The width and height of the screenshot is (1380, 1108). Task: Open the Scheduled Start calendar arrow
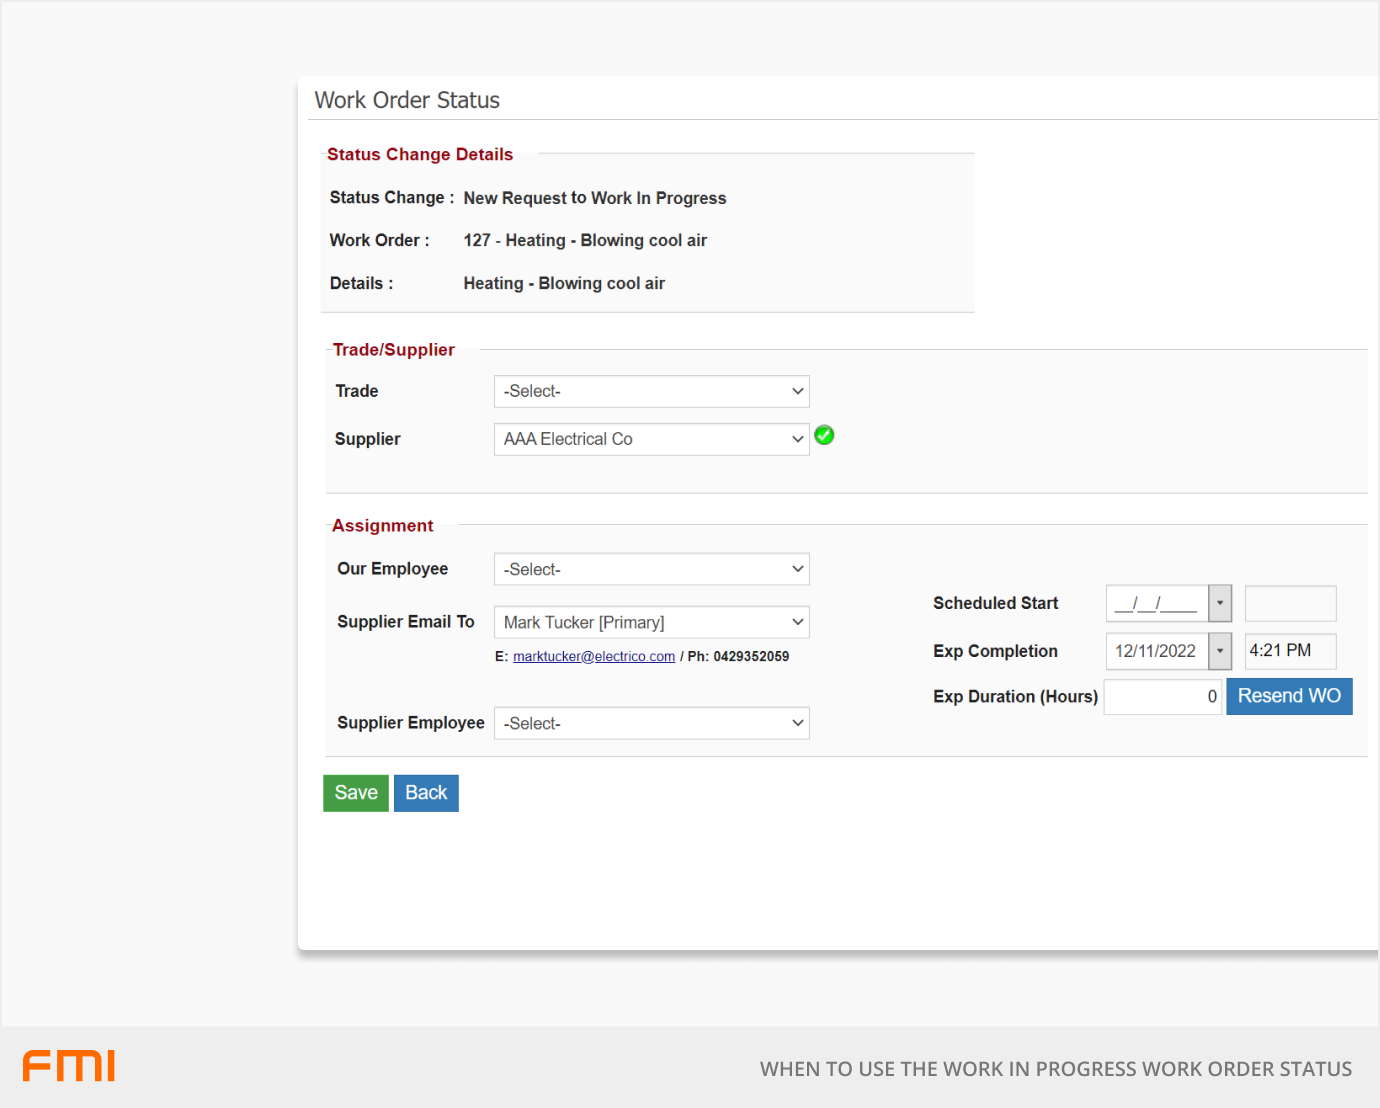[1219, 603]
